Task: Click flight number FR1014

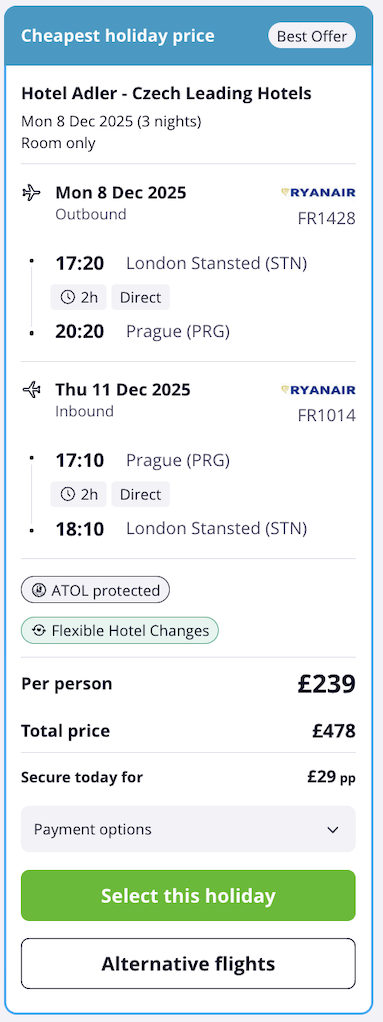Action: click(326, 415)
